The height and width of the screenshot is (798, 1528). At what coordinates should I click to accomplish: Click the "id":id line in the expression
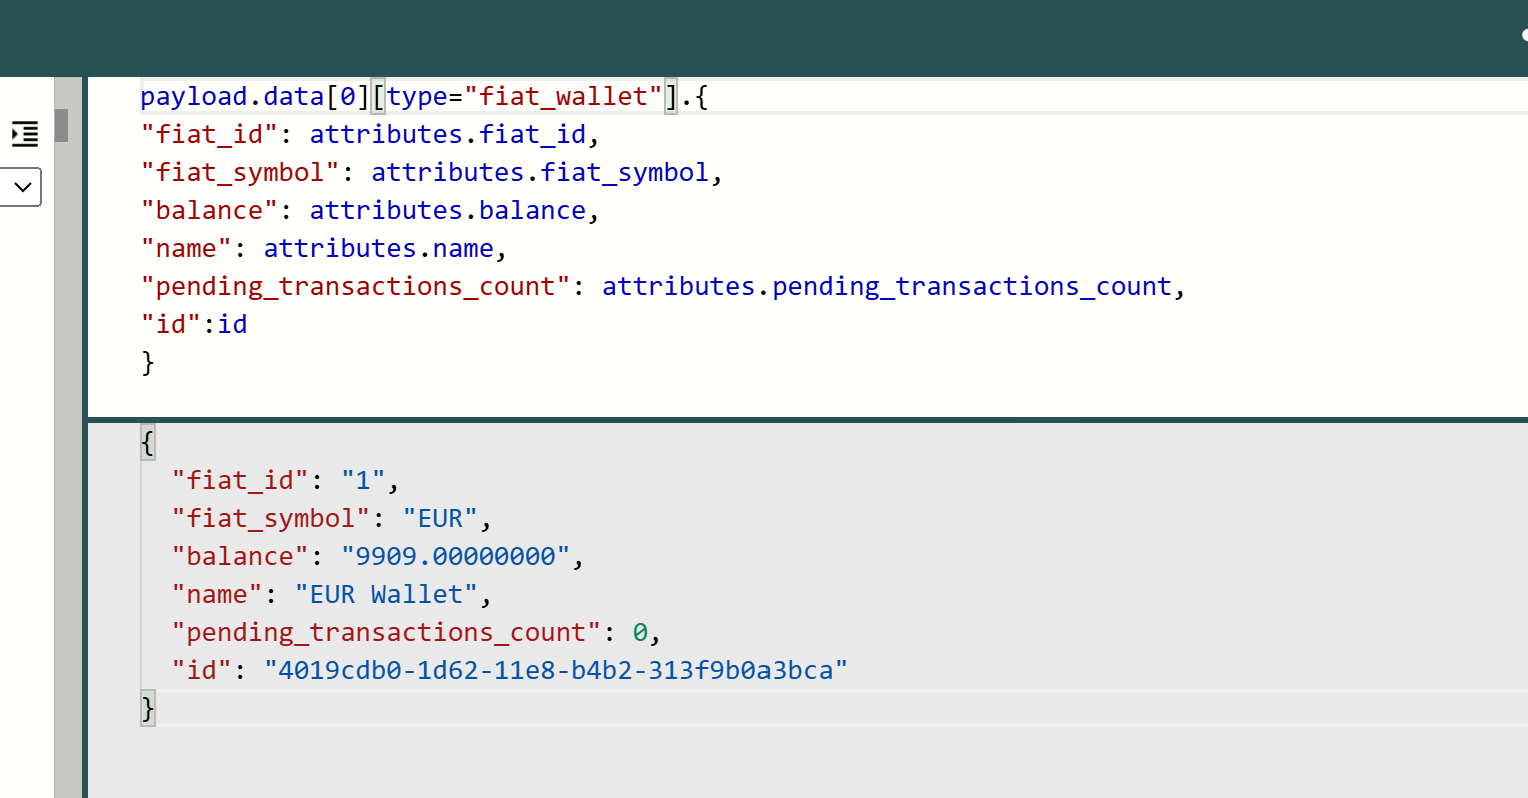194,324
